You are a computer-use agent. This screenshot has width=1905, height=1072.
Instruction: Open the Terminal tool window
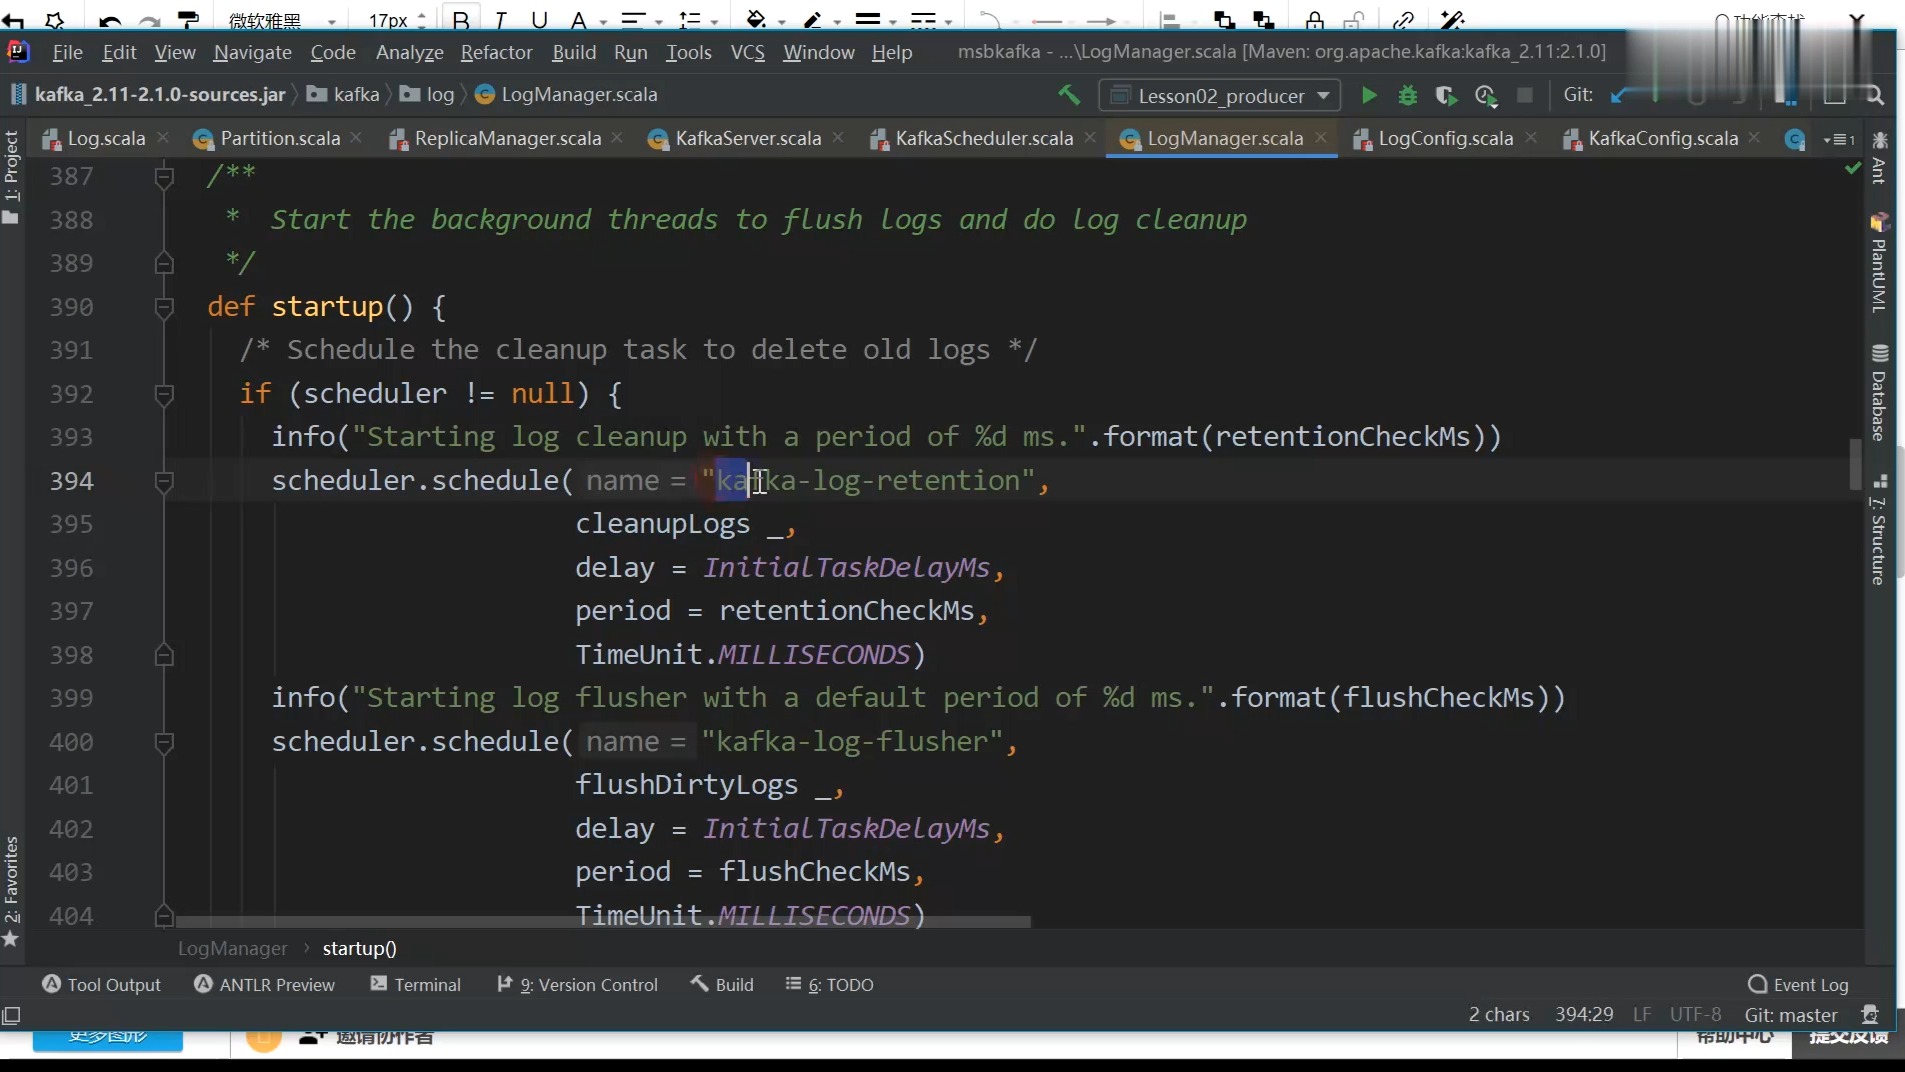click(415, 985)
